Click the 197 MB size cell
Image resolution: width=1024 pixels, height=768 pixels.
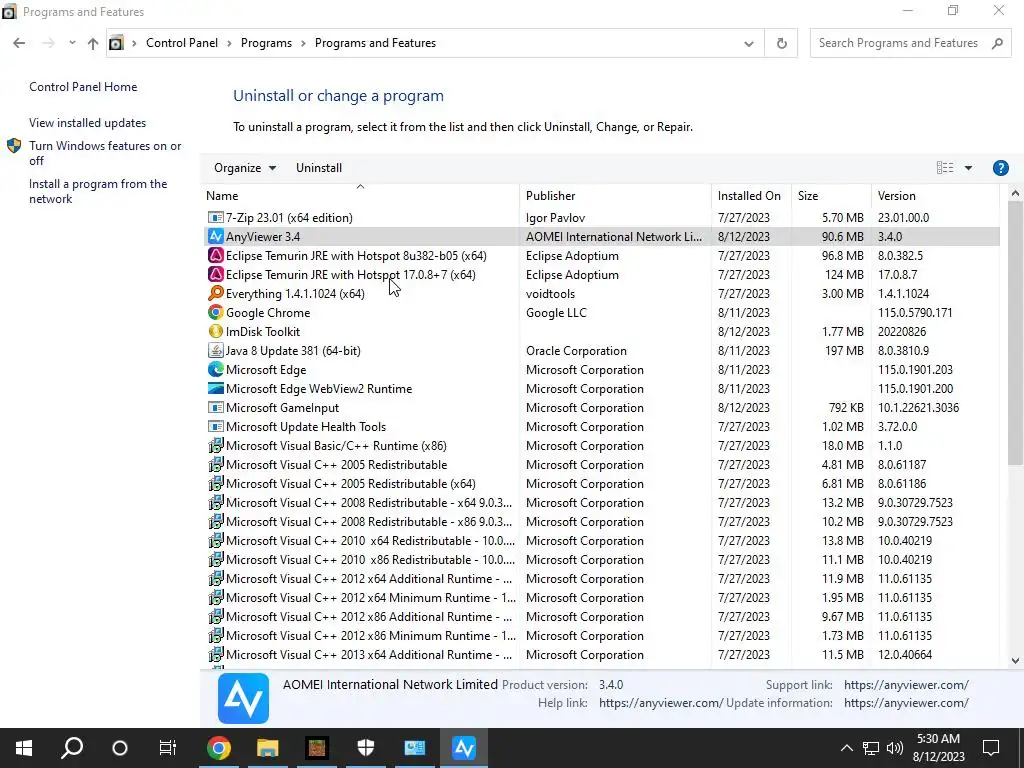pos(844,351)
